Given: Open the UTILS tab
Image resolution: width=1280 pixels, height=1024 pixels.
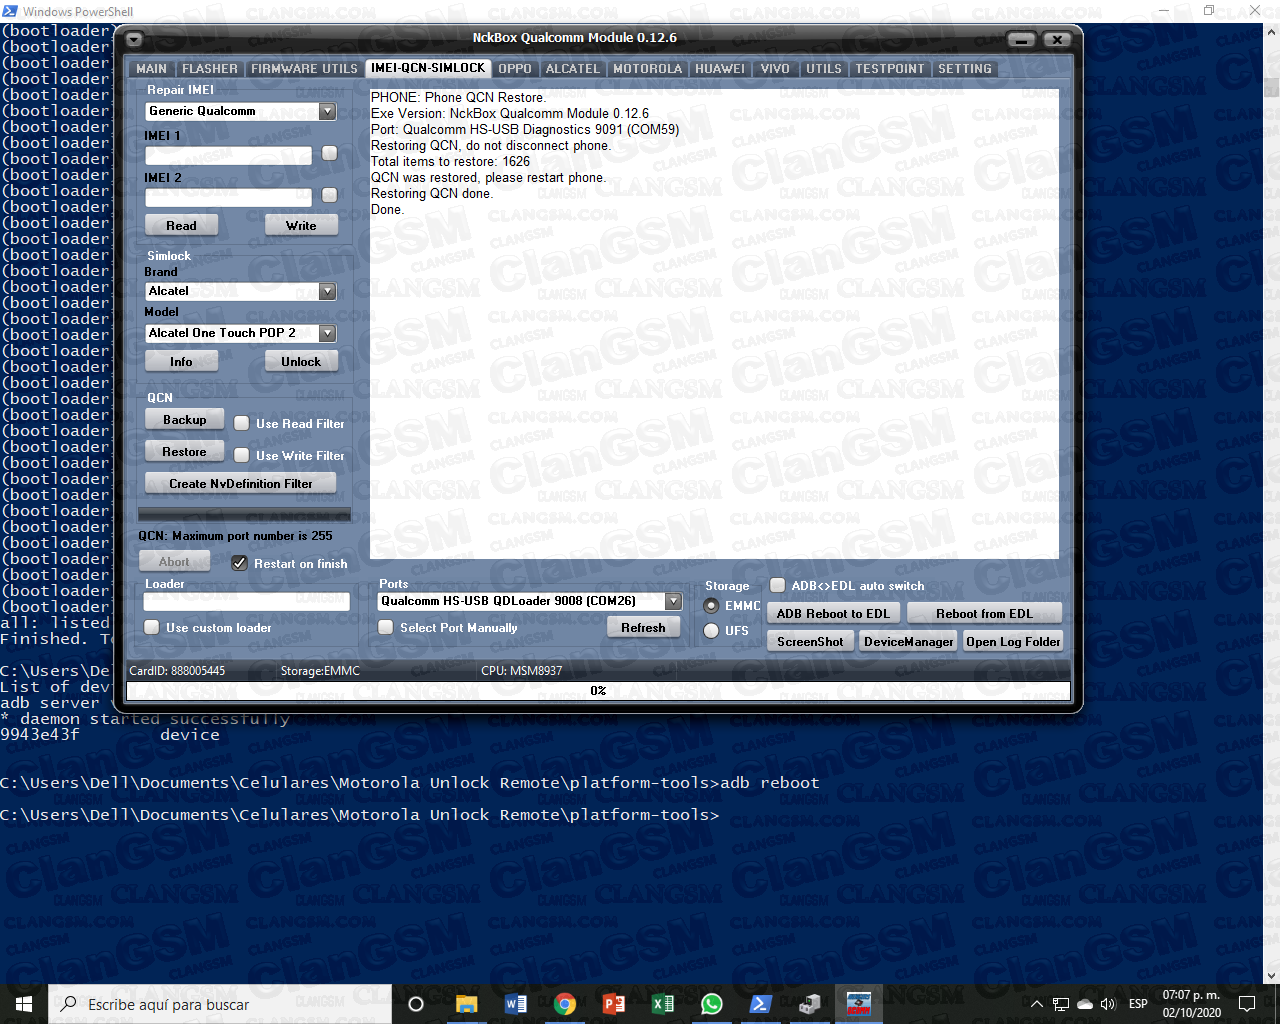Looking at the screenshot, I should tap(824, 69).
